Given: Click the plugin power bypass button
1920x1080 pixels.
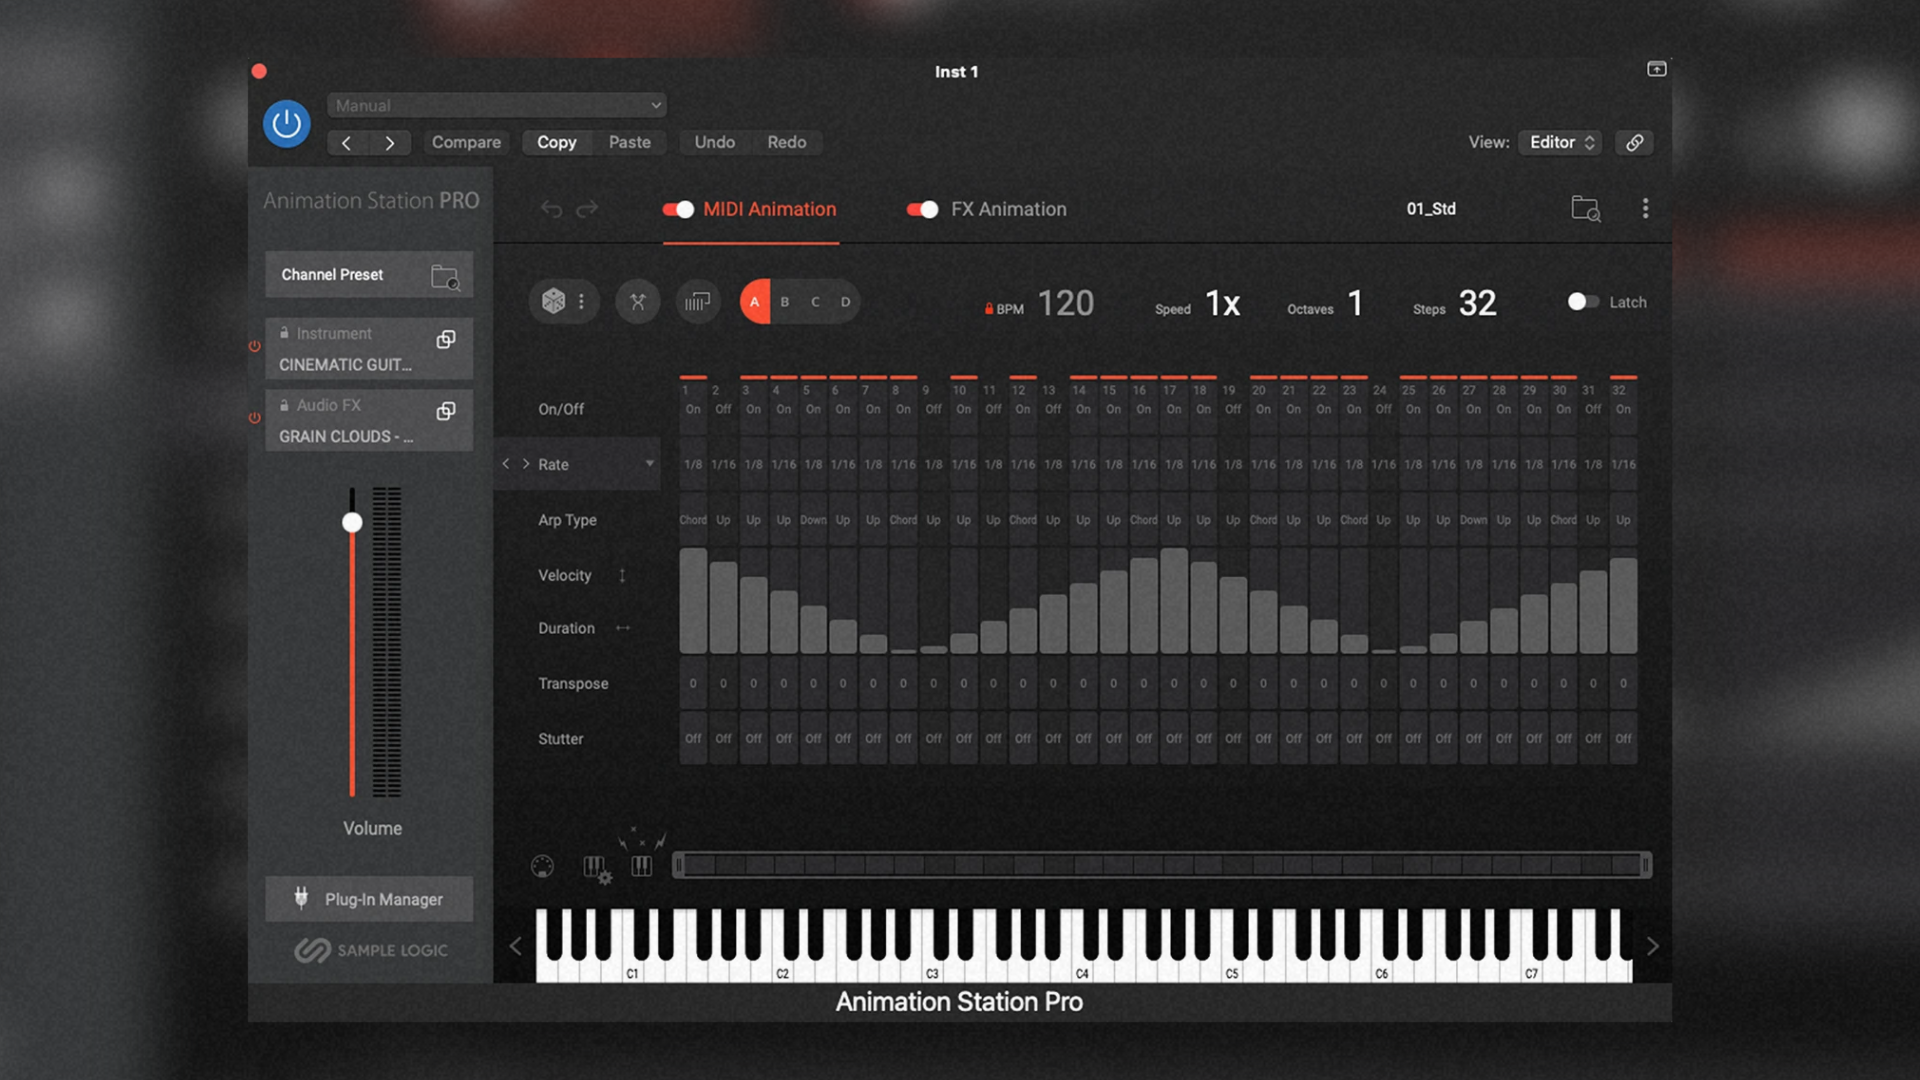Looking at the screenshot, I should [287, 124].
